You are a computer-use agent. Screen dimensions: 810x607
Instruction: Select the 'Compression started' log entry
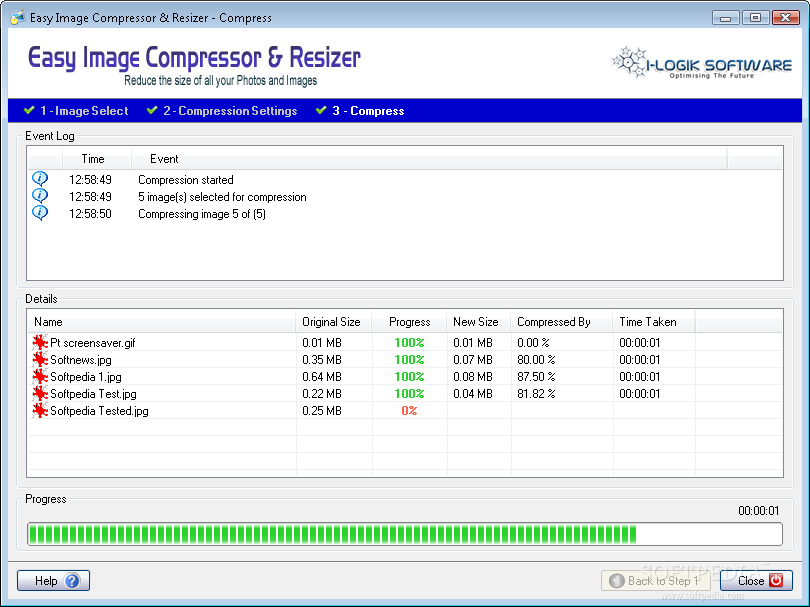point(185,180)
